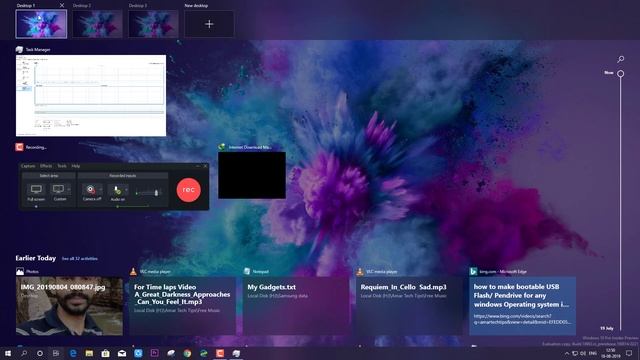Toggle the Audio on input
640x360 pixels.
pyautogui.click(x=118, y=192)
